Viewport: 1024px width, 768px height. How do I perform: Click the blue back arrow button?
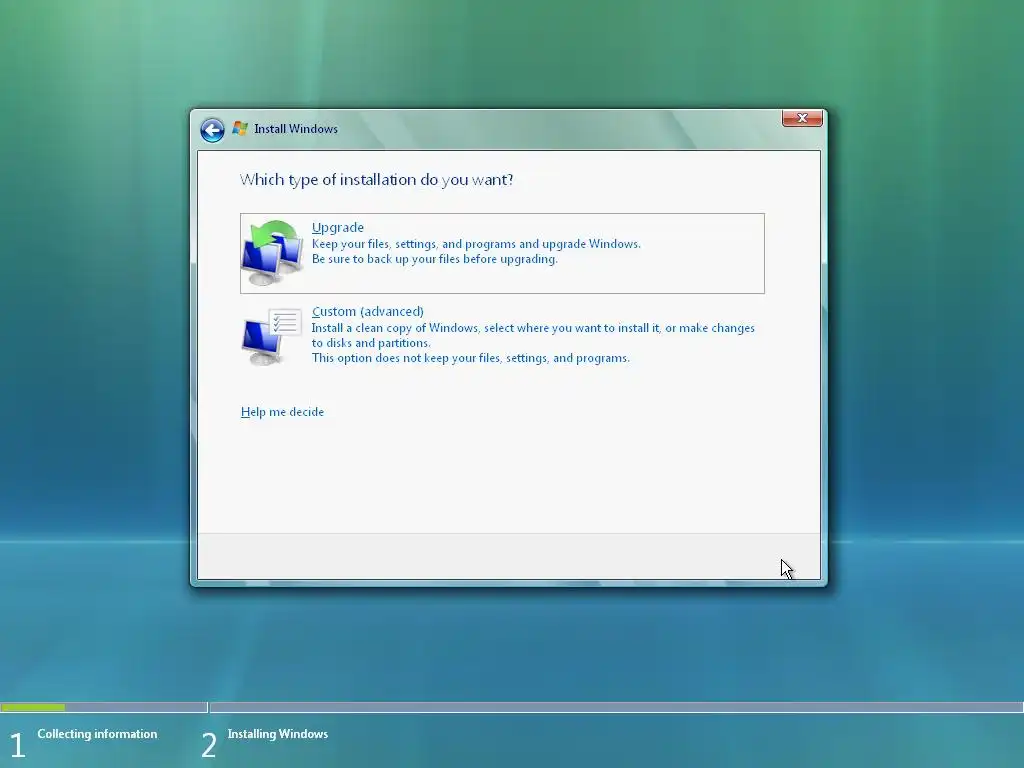coord(212,130)
